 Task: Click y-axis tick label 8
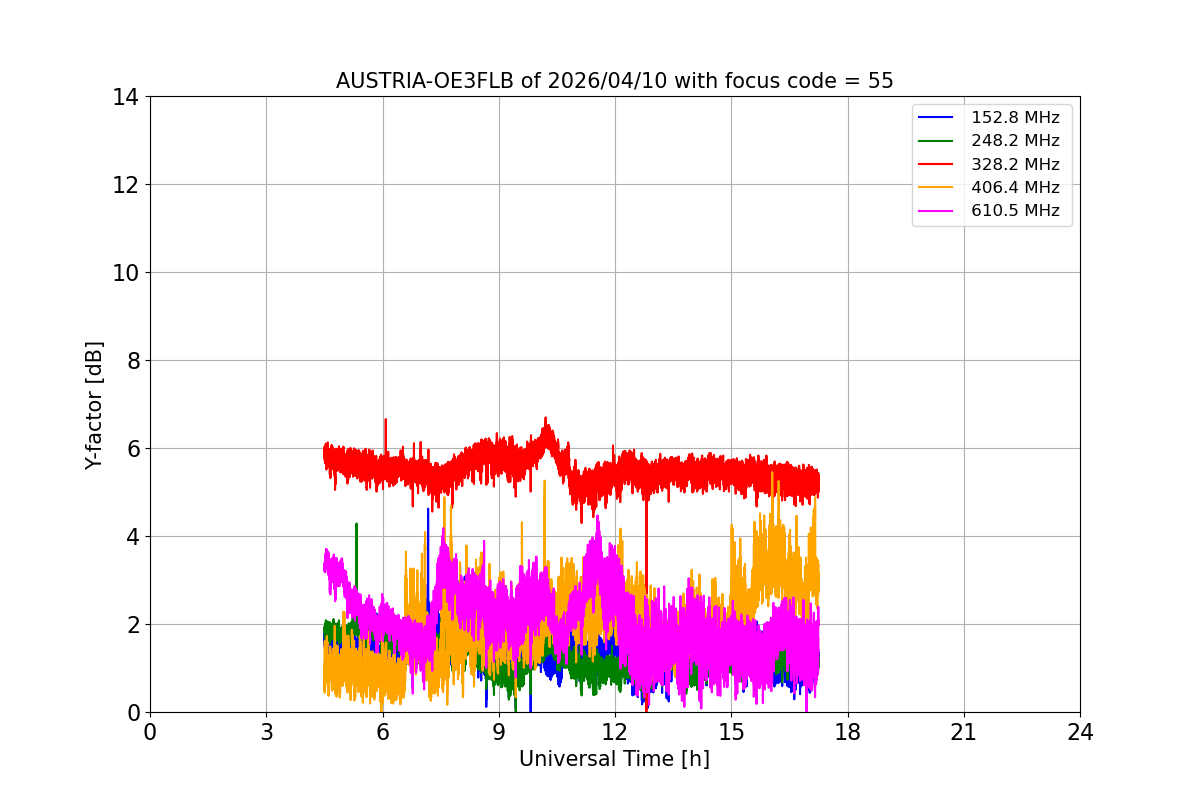pyautogui.click(x=131, y=361)
